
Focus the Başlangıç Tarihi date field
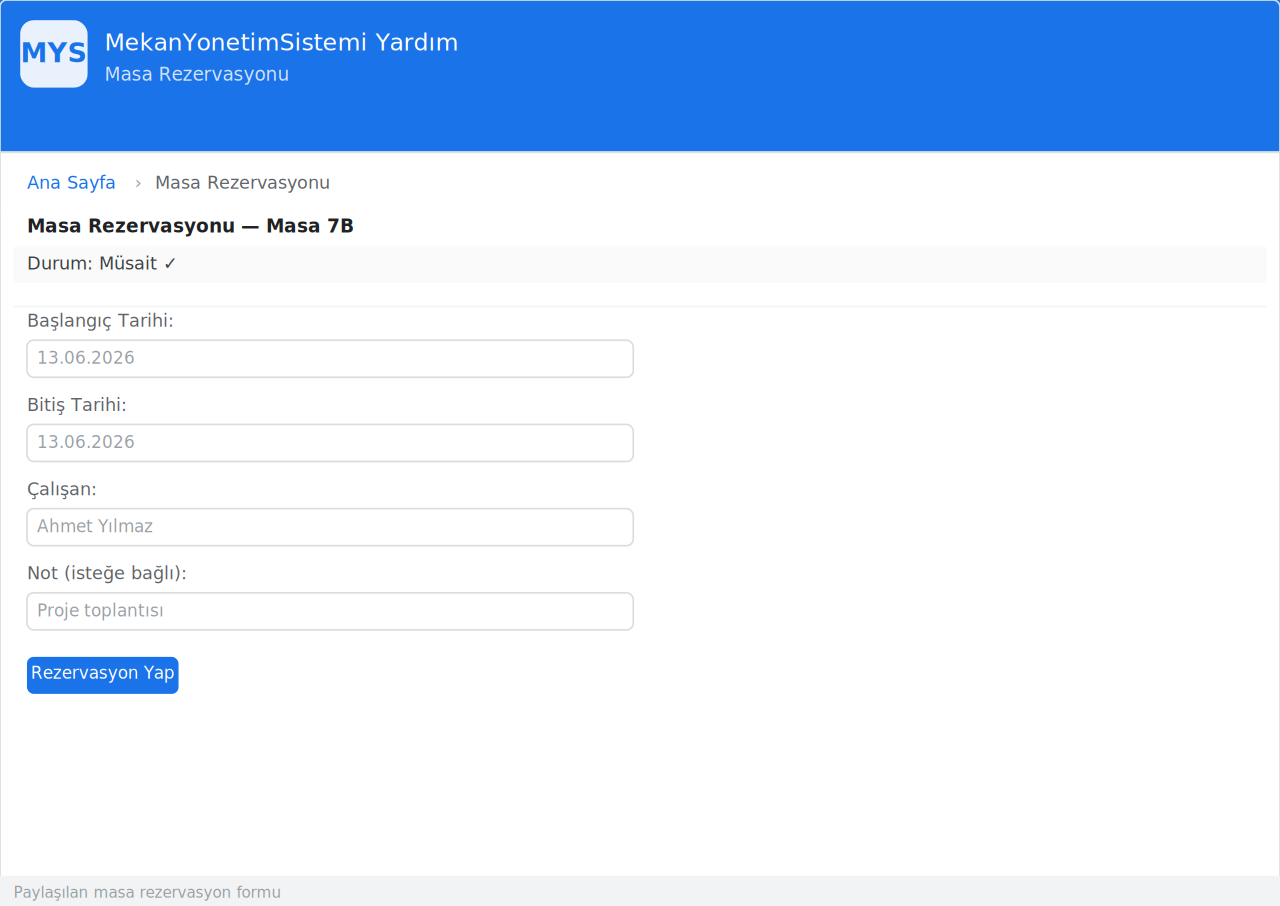tap(330, 359)
